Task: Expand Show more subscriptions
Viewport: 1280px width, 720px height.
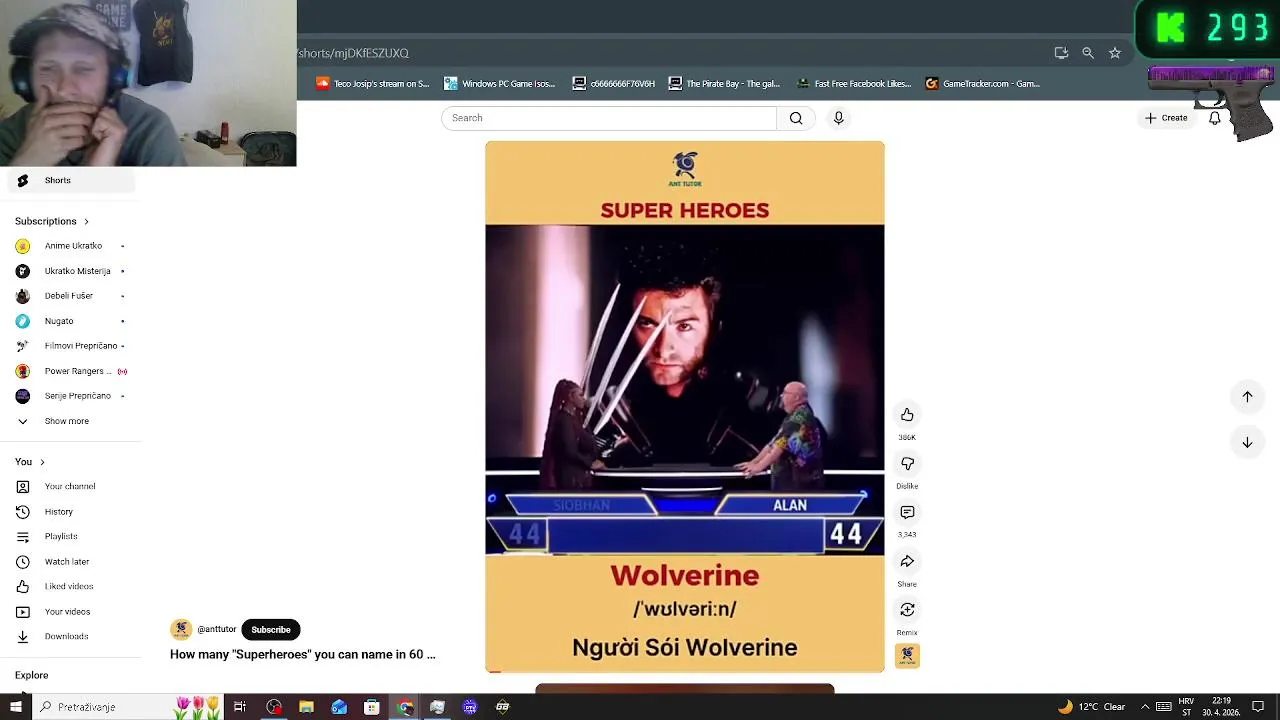Action: pos(70,421)
